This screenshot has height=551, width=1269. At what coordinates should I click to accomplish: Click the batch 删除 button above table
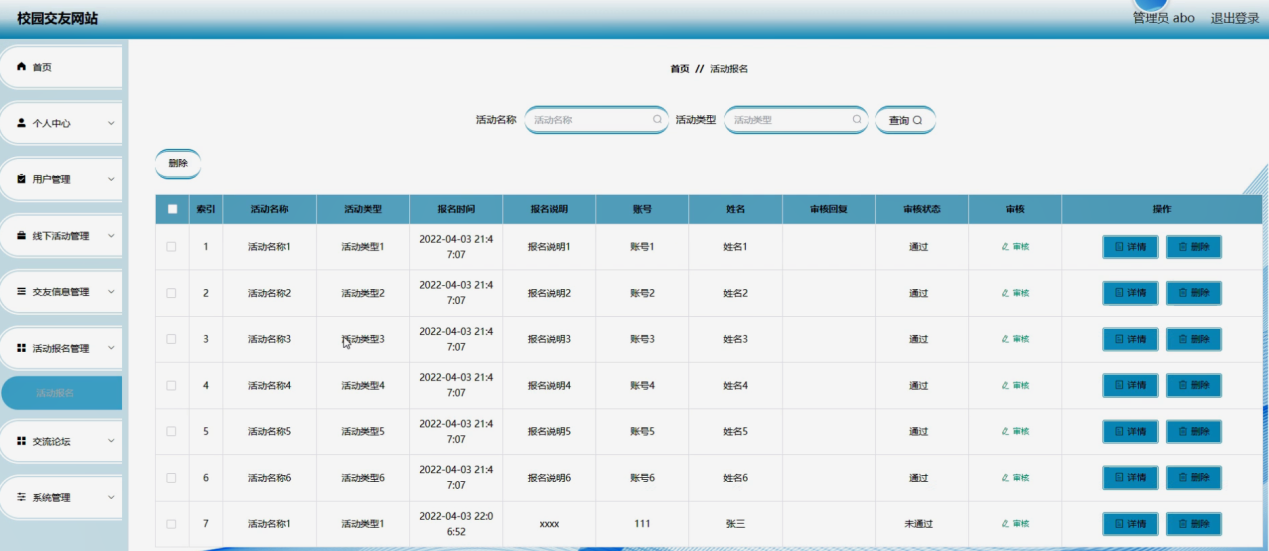[178, 163]
